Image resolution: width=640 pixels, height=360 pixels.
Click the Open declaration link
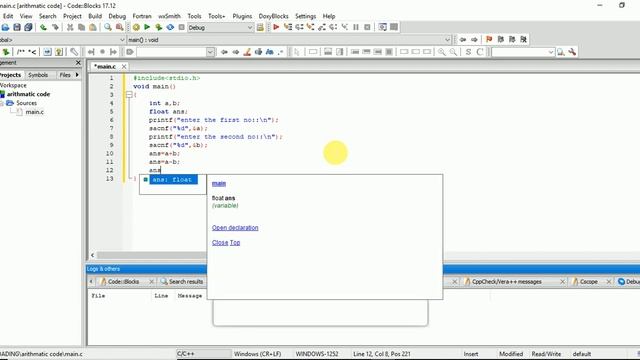tap(235, 227)
